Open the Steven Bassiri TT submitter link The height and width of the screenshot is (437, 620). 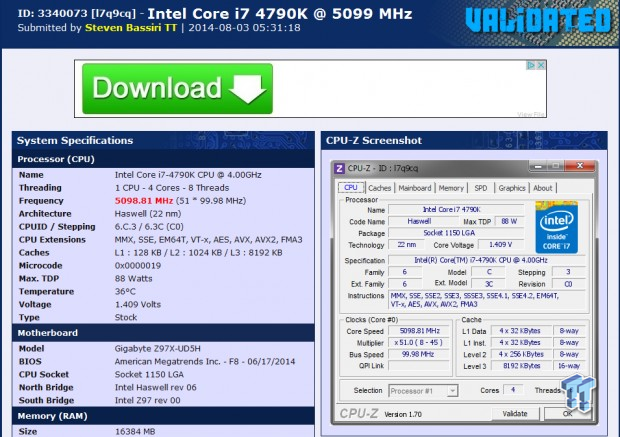[x=131, y=28]
